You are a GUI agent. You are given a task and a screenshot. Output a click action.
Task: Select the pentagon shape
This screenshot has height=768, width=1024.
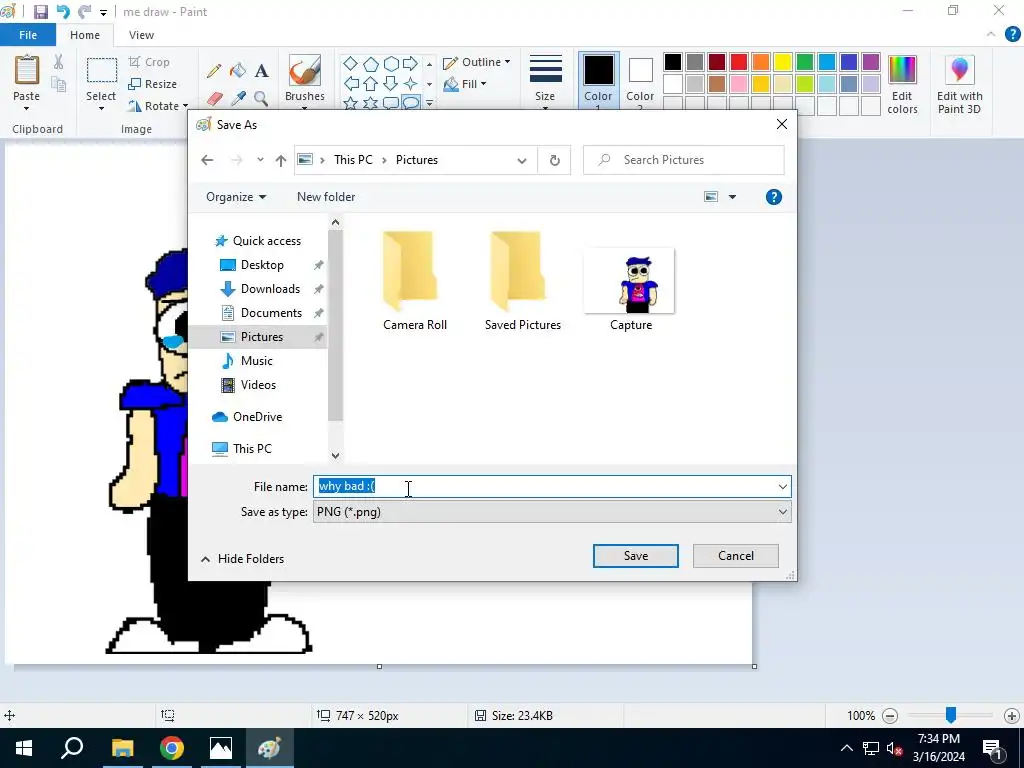coord(371,64)
